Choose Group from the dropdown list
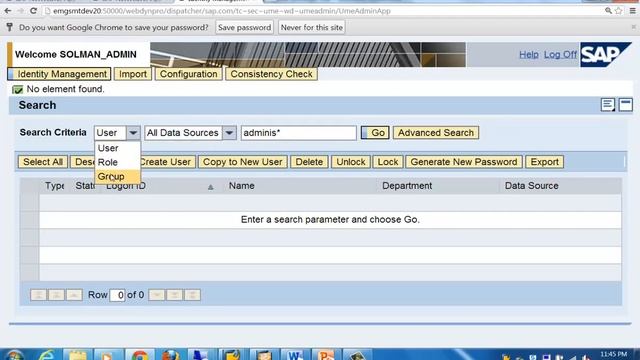Image resolution: width=640 pixels, height=360 pixels. (x=118, y=176)
